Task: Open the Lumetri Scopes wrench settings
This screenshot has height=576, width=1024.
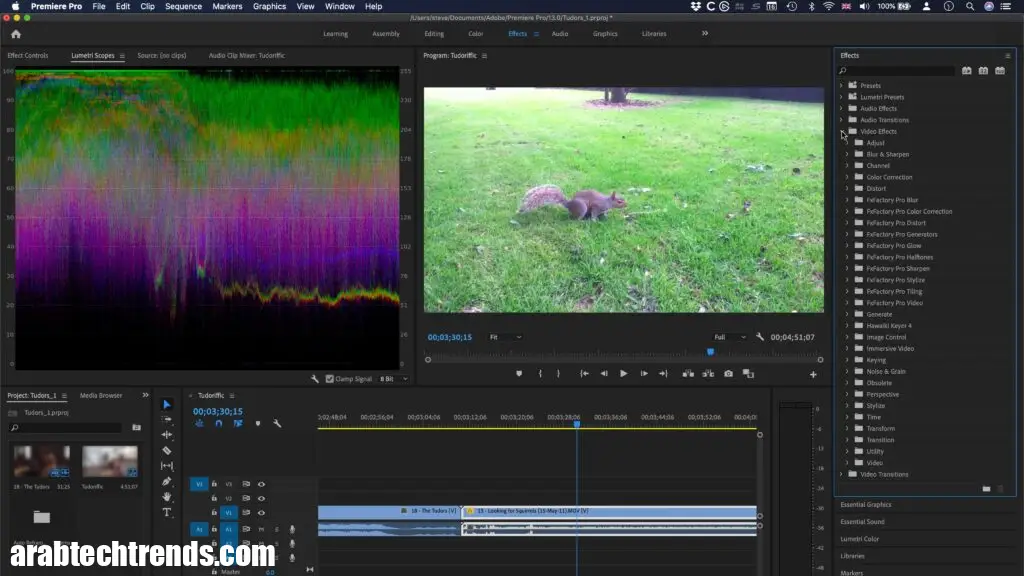Action: click(315, 379)
